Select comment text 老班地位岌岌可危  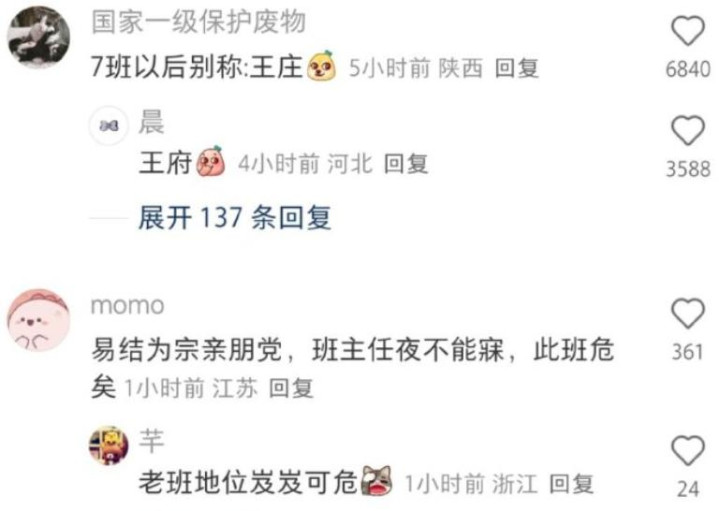[248, 483]
